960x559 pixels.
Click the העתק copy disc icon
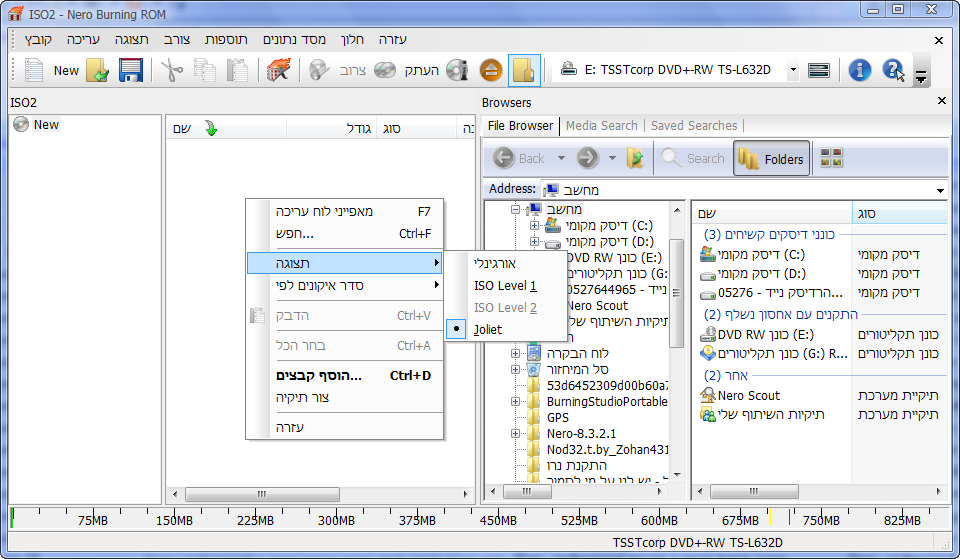[x=384, y=70]
